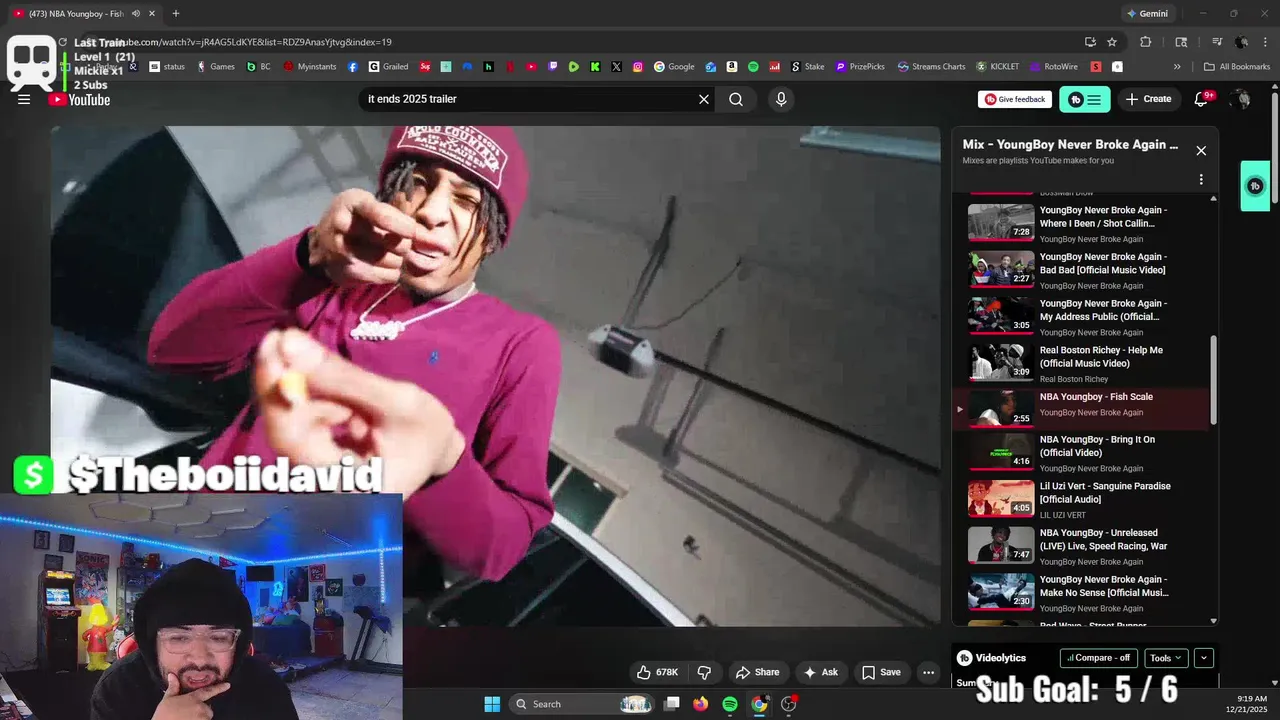Play Make No Sense Official Music Video
This screenshot has width=1280, height=720.
(x=1084, y=592)
